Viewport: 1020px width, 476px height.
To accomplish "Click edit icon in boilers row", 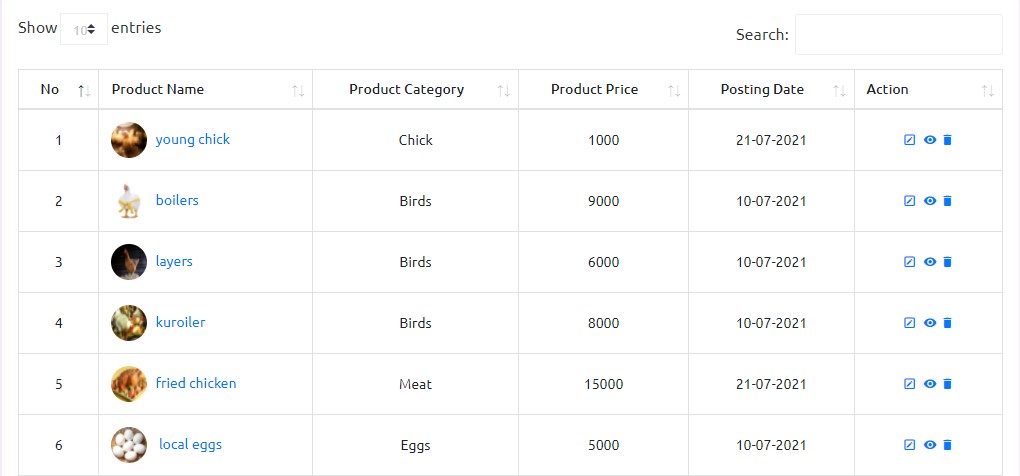I will point(909,201).
